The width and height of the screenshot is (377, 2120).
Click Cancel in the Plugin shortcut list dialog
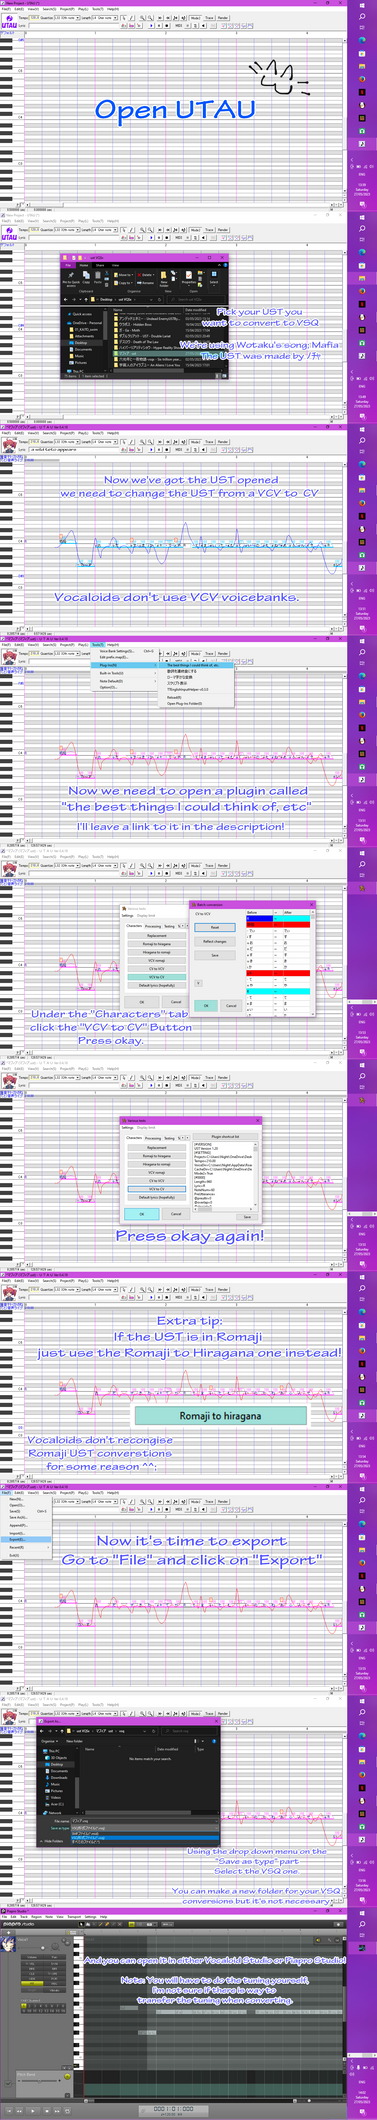(176, 1214)
